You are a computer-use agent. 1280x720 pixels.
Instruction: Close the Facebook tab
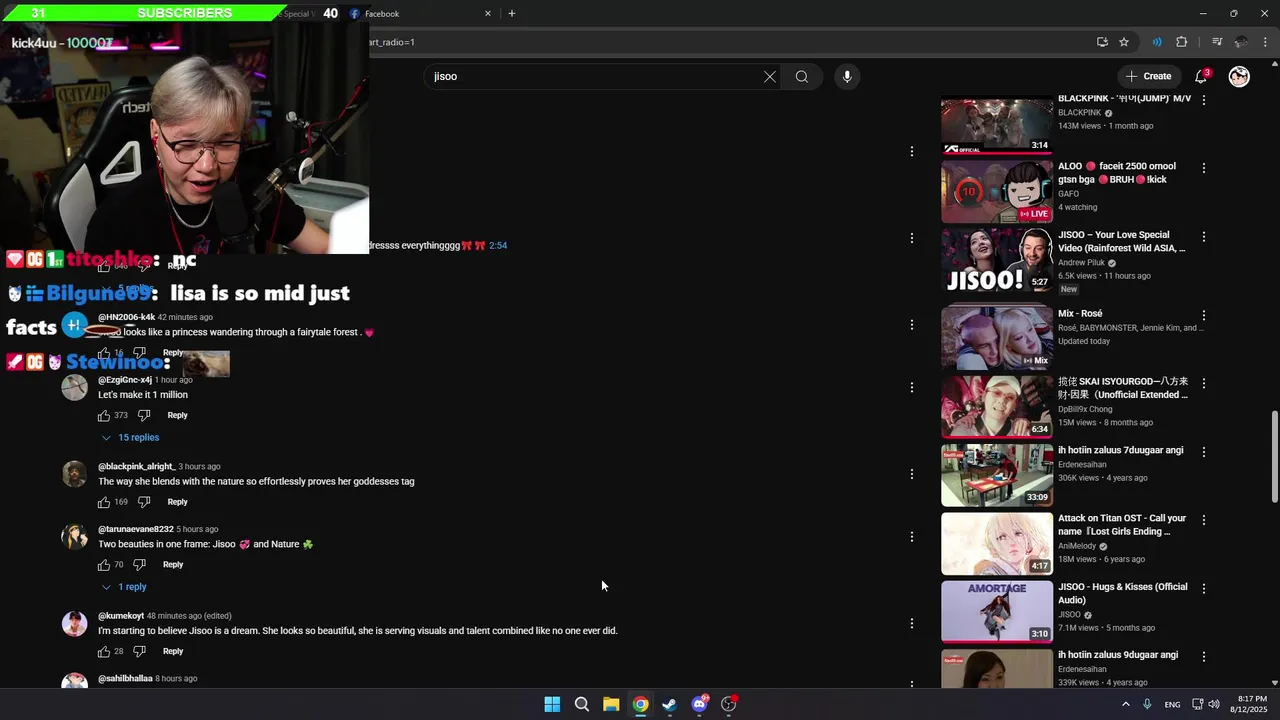[488, 13]
